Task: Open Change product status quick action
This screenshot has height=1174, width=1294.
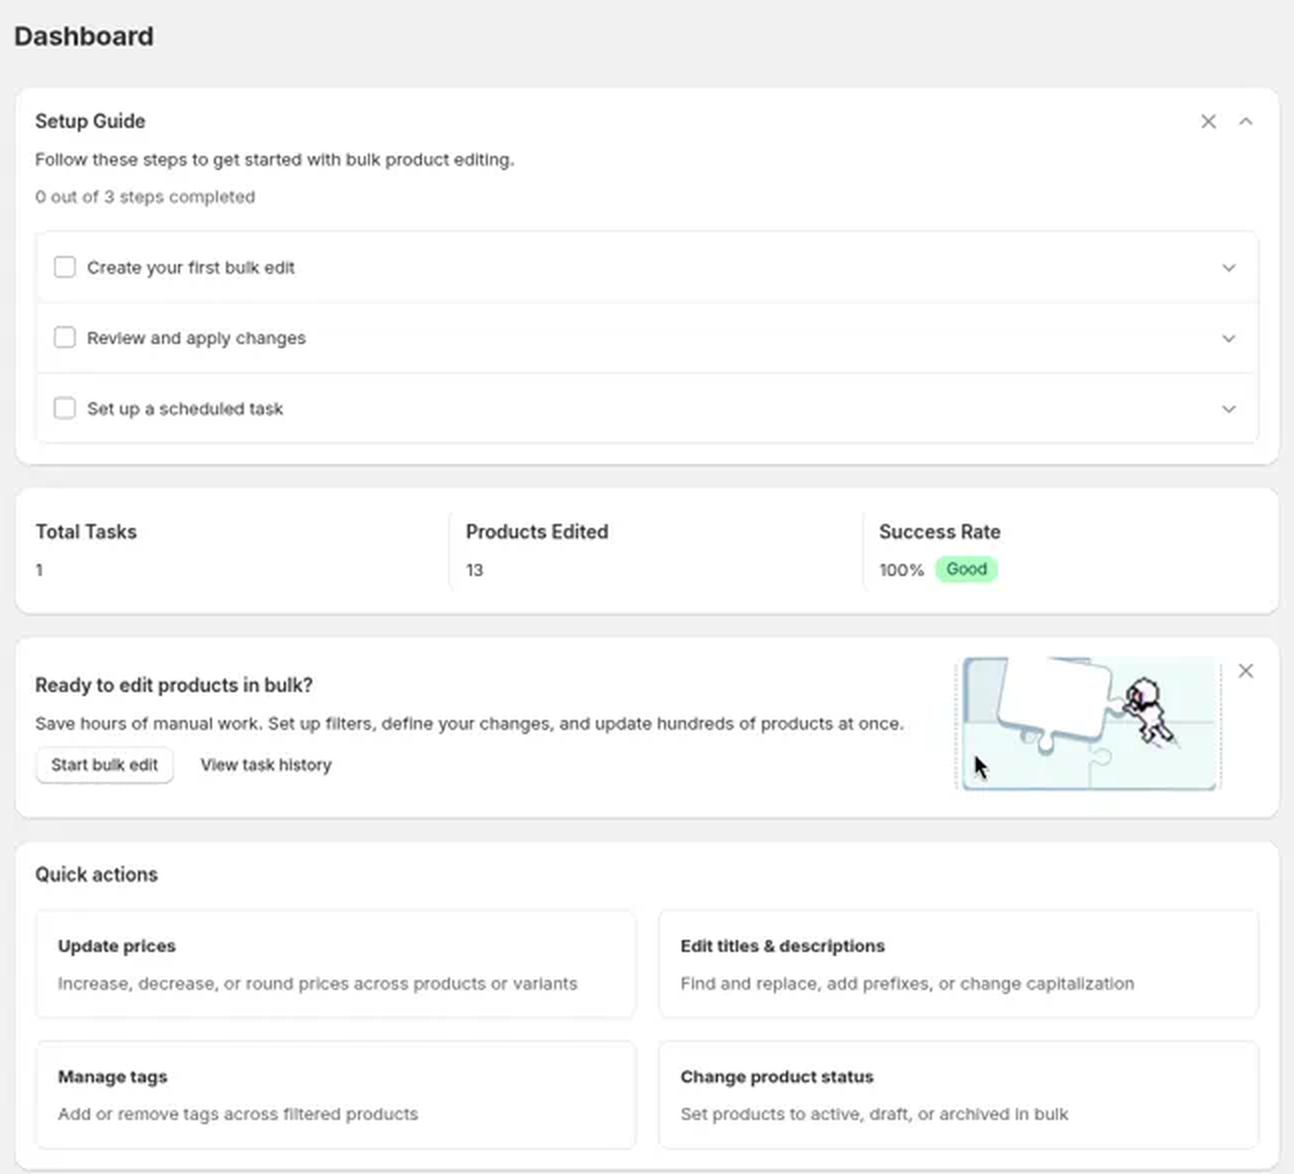Action: coord(958,1095)
